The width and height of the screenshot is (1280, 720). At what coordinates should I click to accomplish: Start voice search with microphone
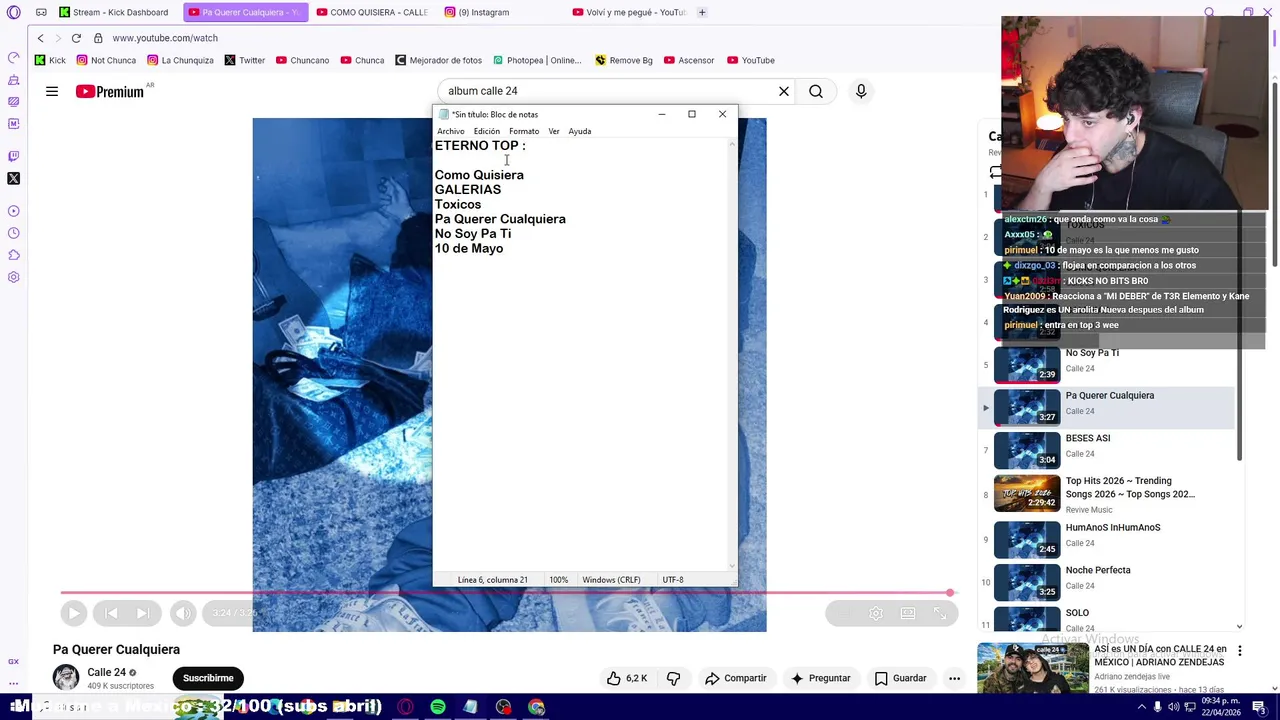(861, 91)
